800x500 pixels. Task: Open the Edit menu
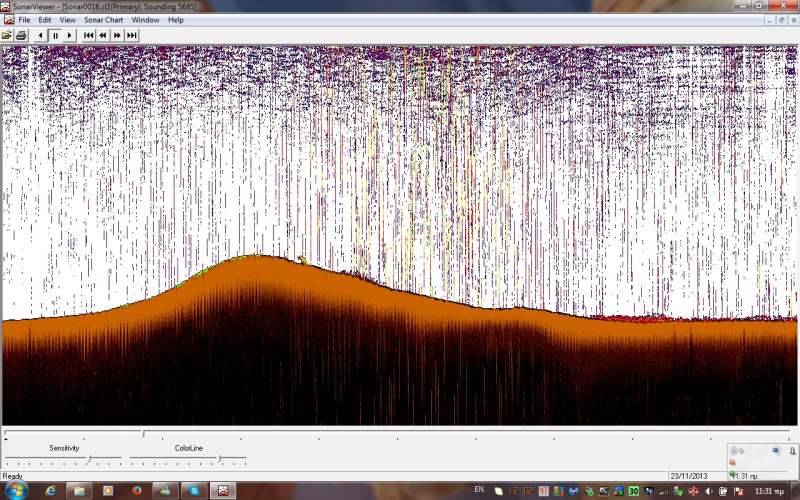point(45,20)
